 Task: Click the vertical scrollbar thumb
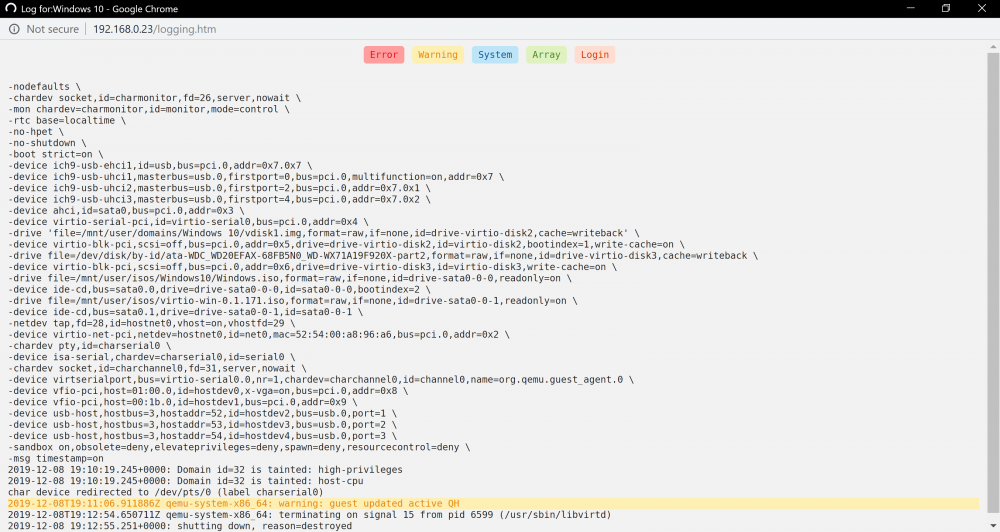[993, 284]
